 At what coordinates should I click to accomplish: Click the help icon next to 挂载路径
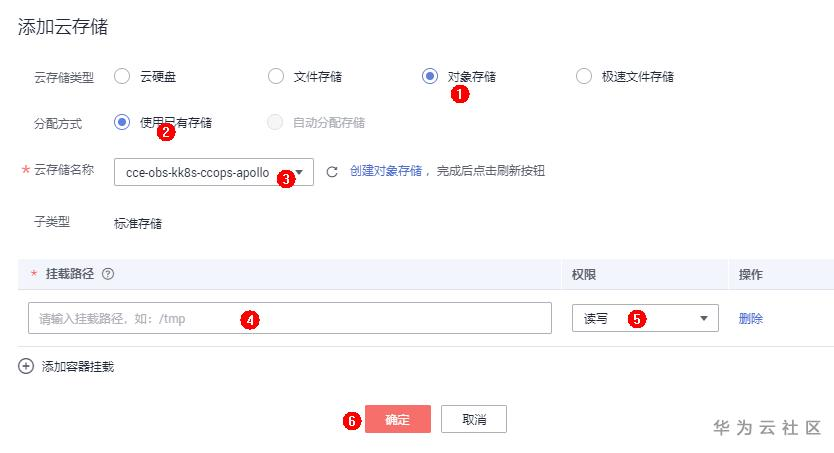[108, 274]
